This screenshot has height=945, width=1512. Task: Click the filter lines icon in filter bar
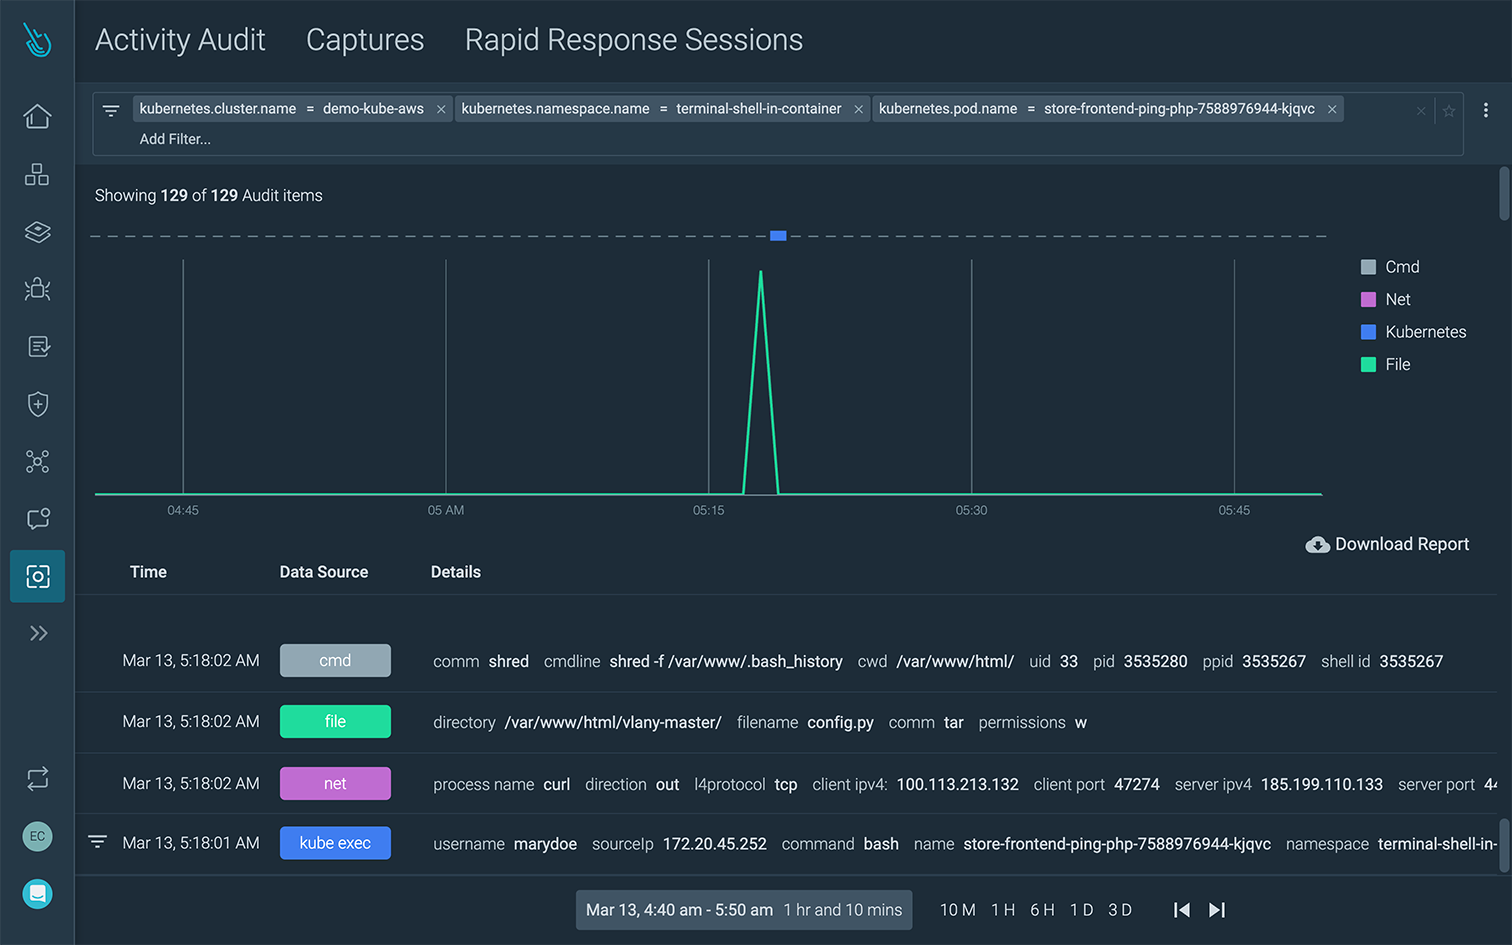click(111, 110)
